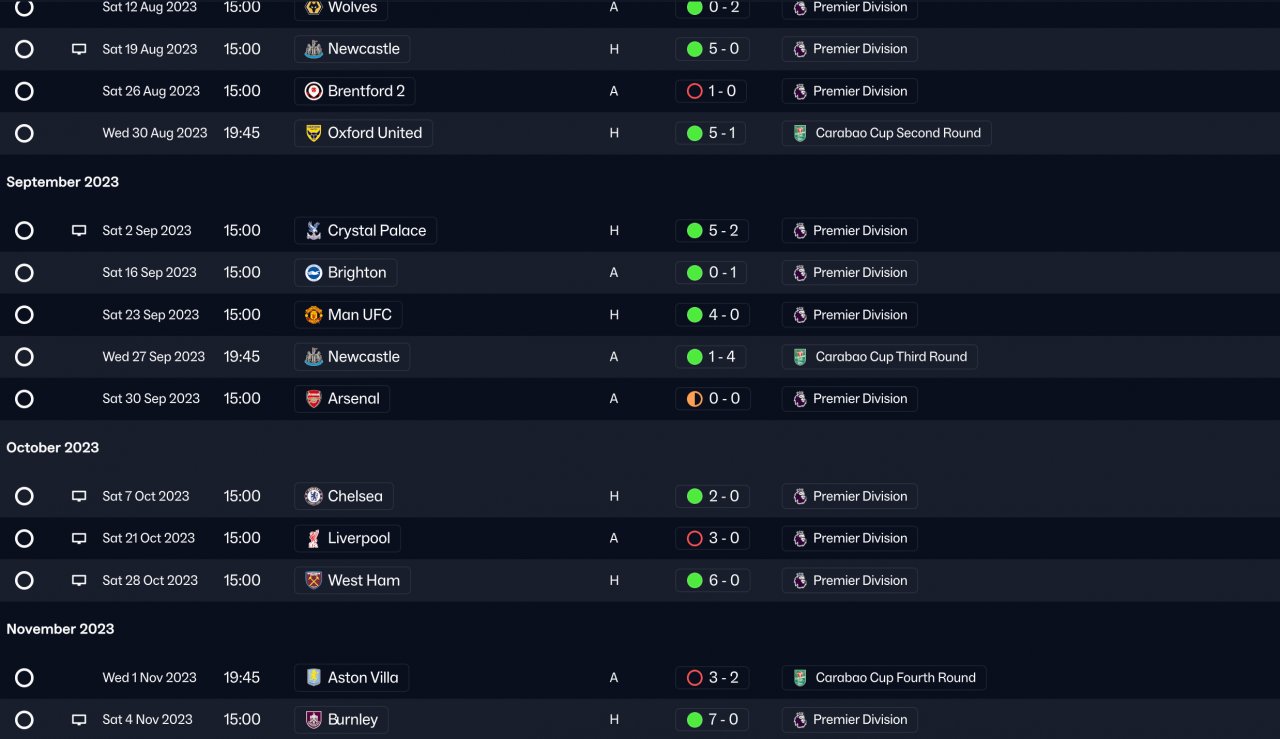Image resolution: width=1280 pixels, height=739 pixels.
Task: Select the circle for the Brentford 2 fixture
Action: pyautogui.click(x=25, y=91)
